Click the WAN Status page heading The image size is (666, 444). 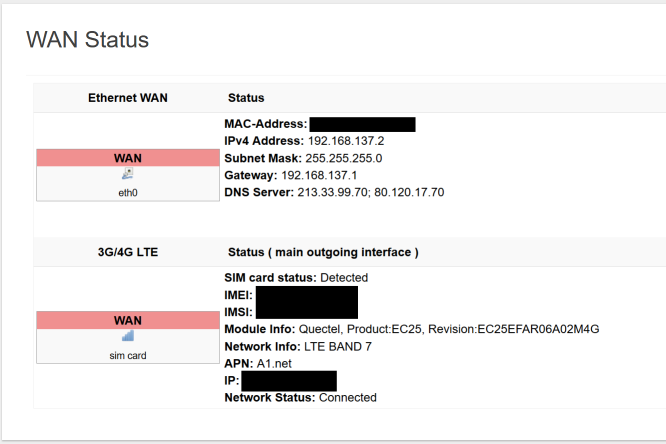click(87, 40)
